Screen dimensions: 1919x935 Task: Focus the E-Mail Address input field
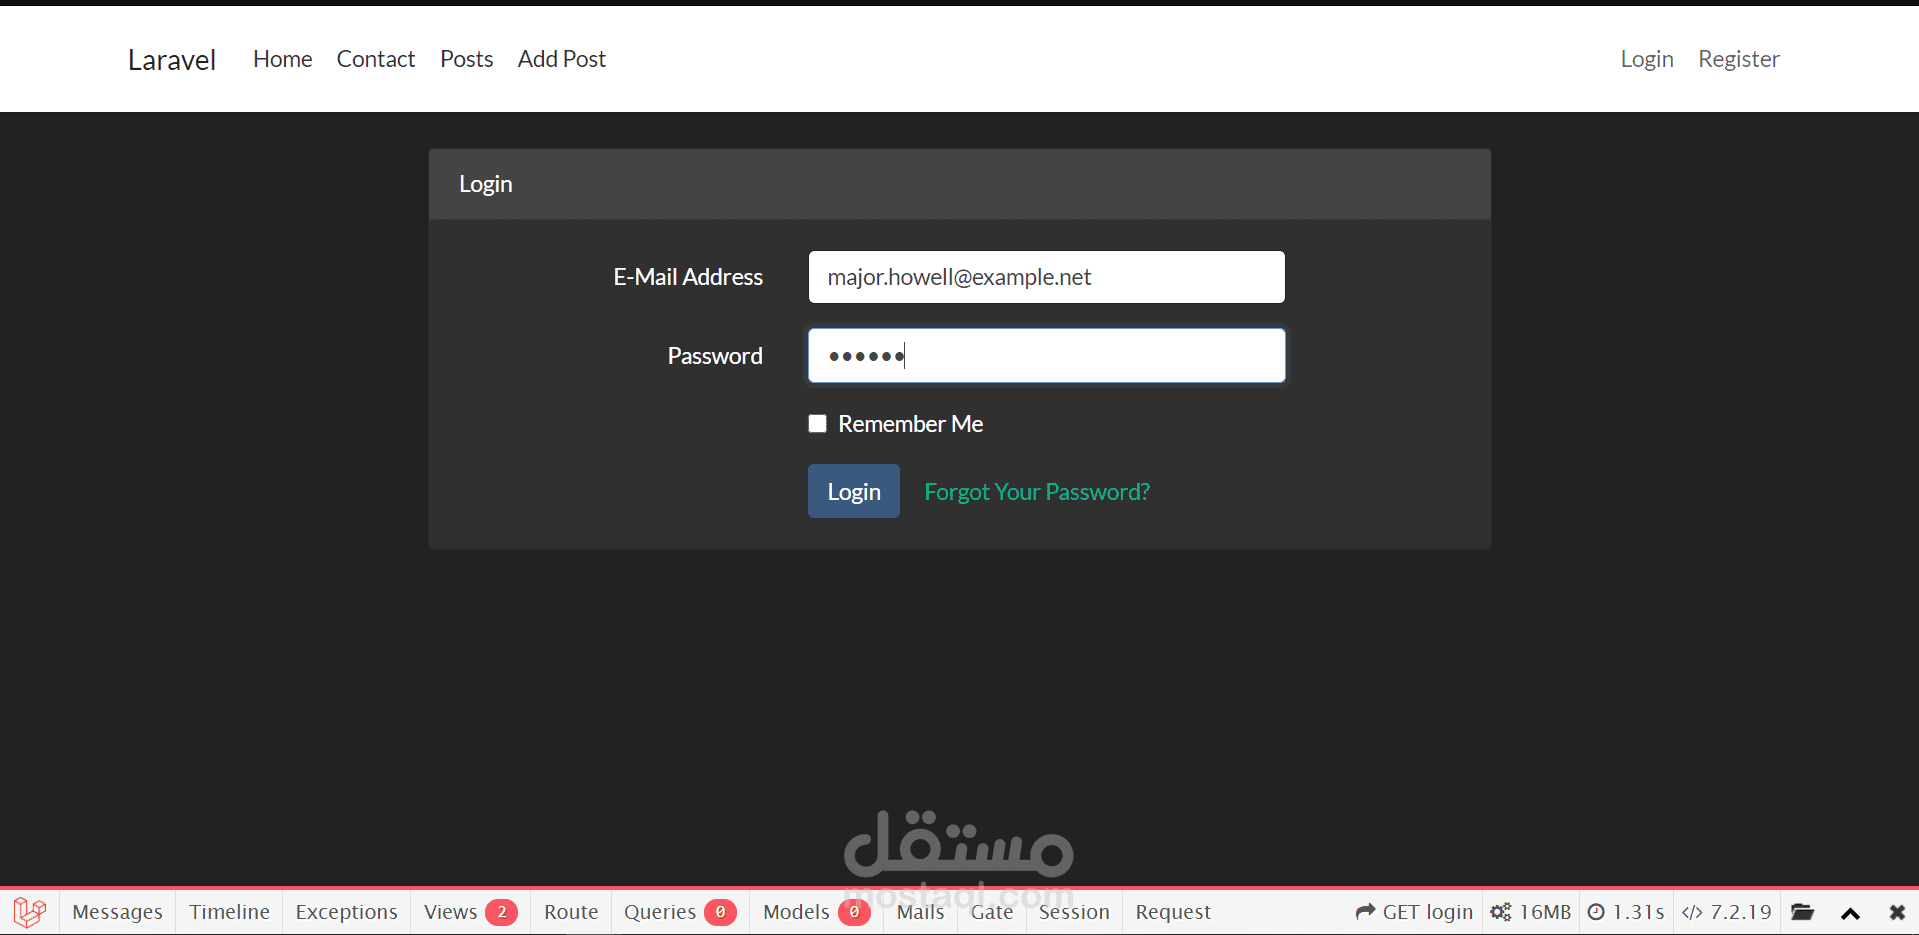1047,277
